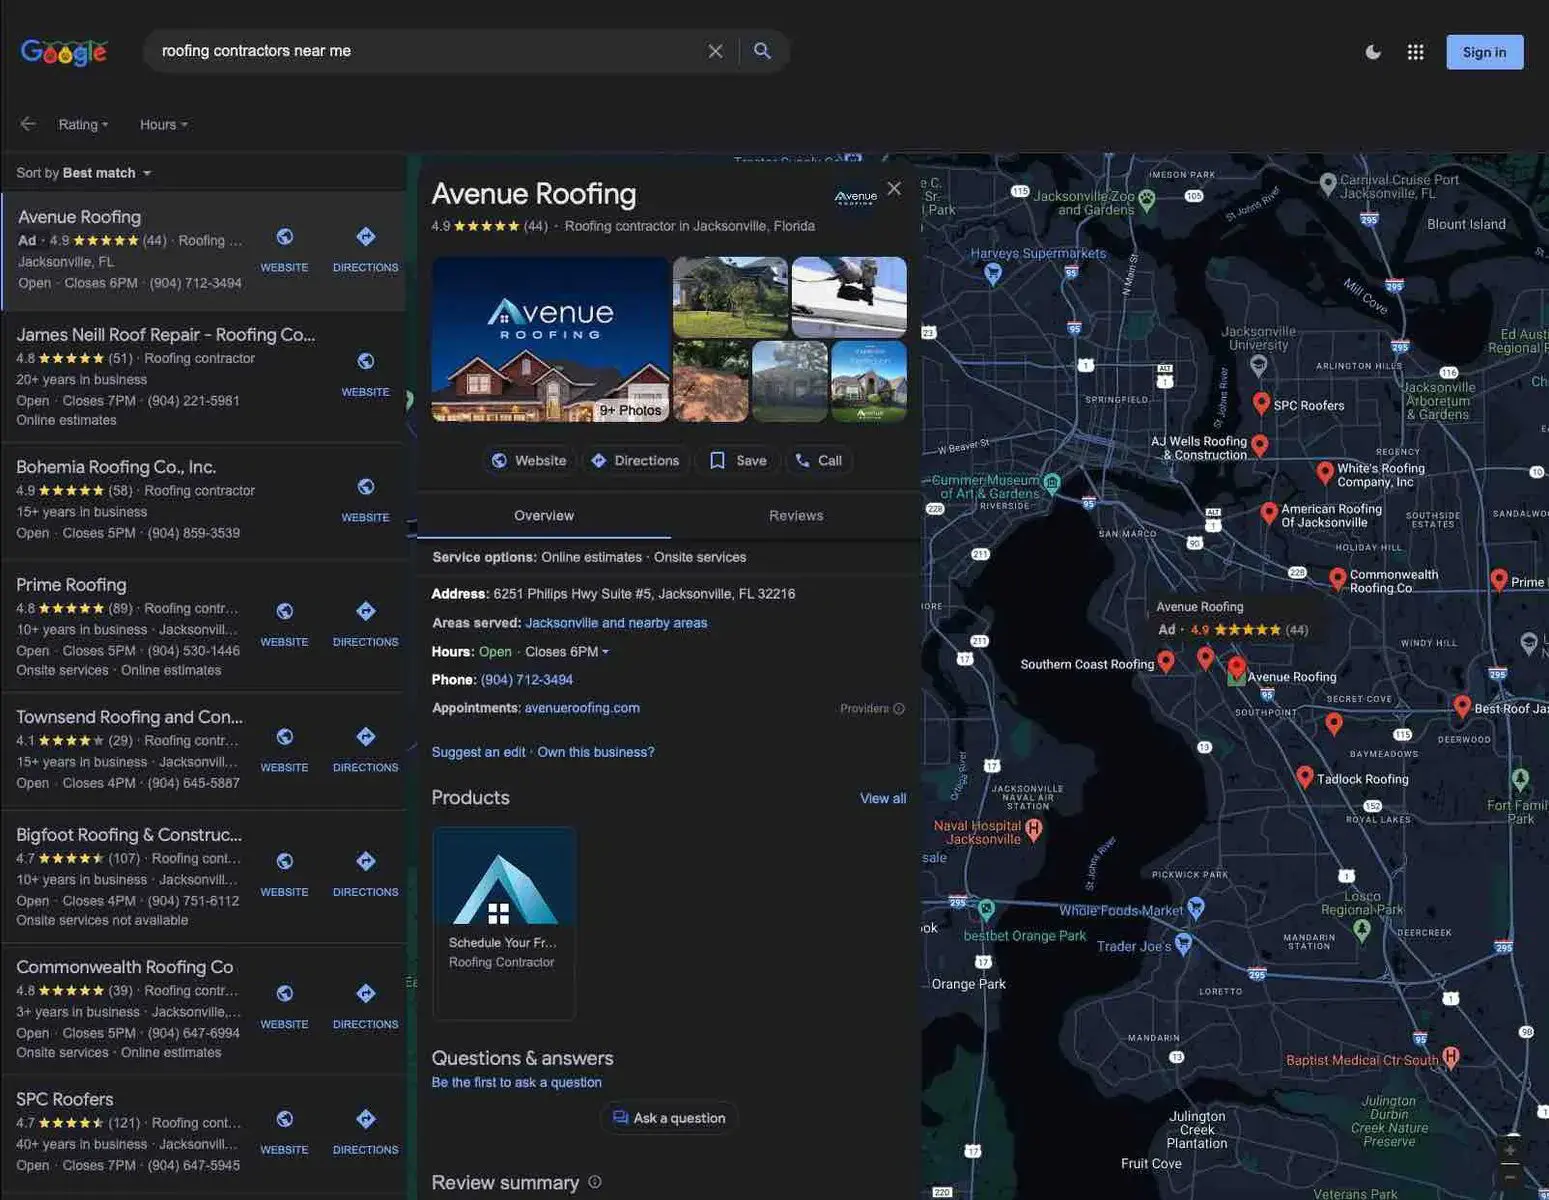Click the Directions icon for Prime Roofing
This screenshot has height=1200, width=1549.
365,611
